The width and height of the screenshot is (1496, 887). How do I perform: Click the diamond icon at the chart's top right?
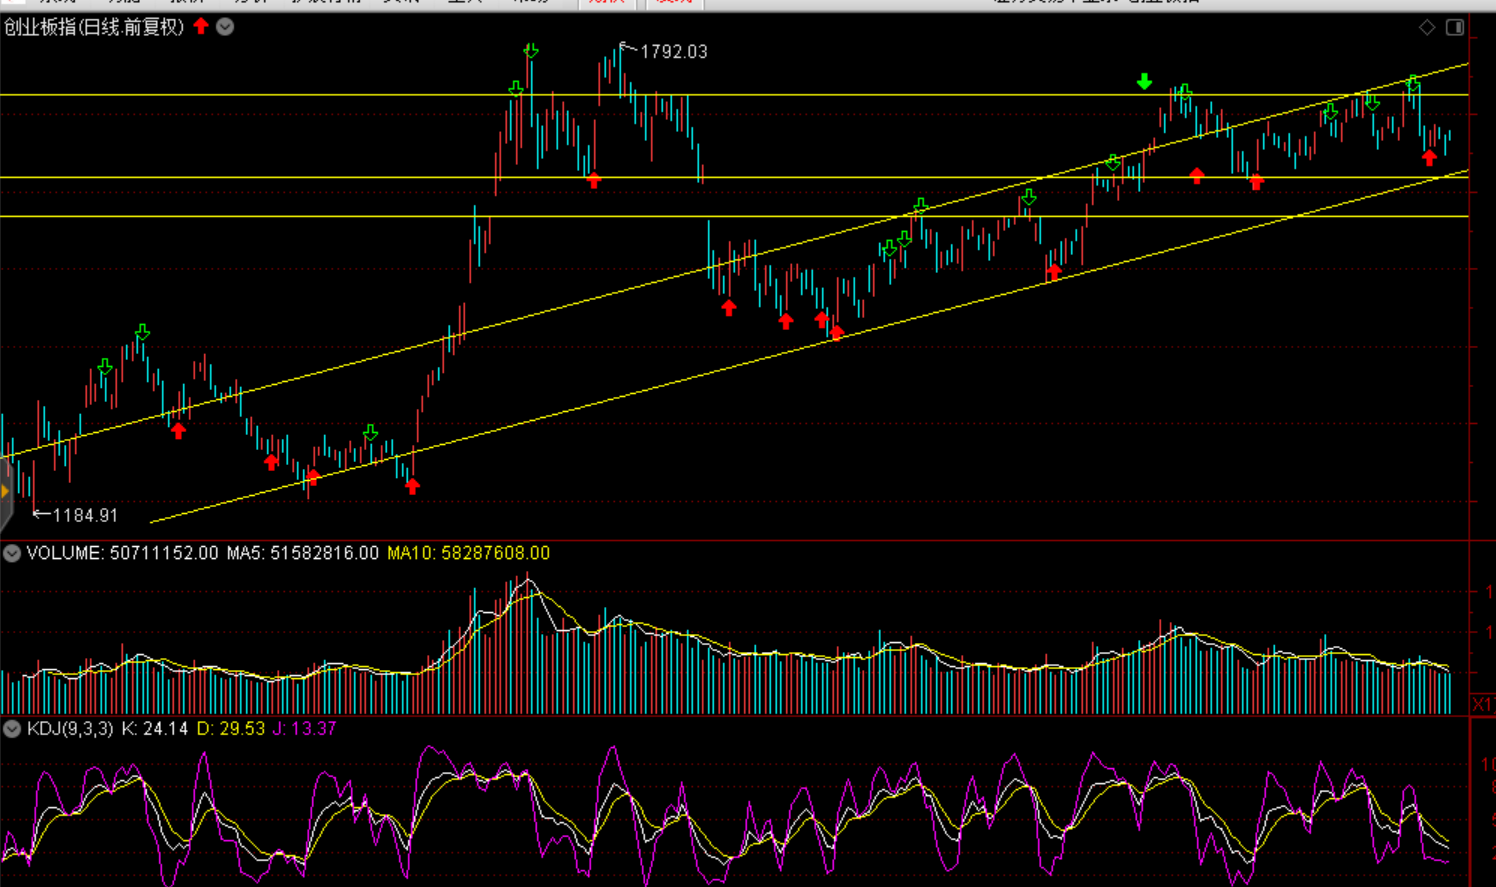pyautogui.click(x=1427, y=27)
